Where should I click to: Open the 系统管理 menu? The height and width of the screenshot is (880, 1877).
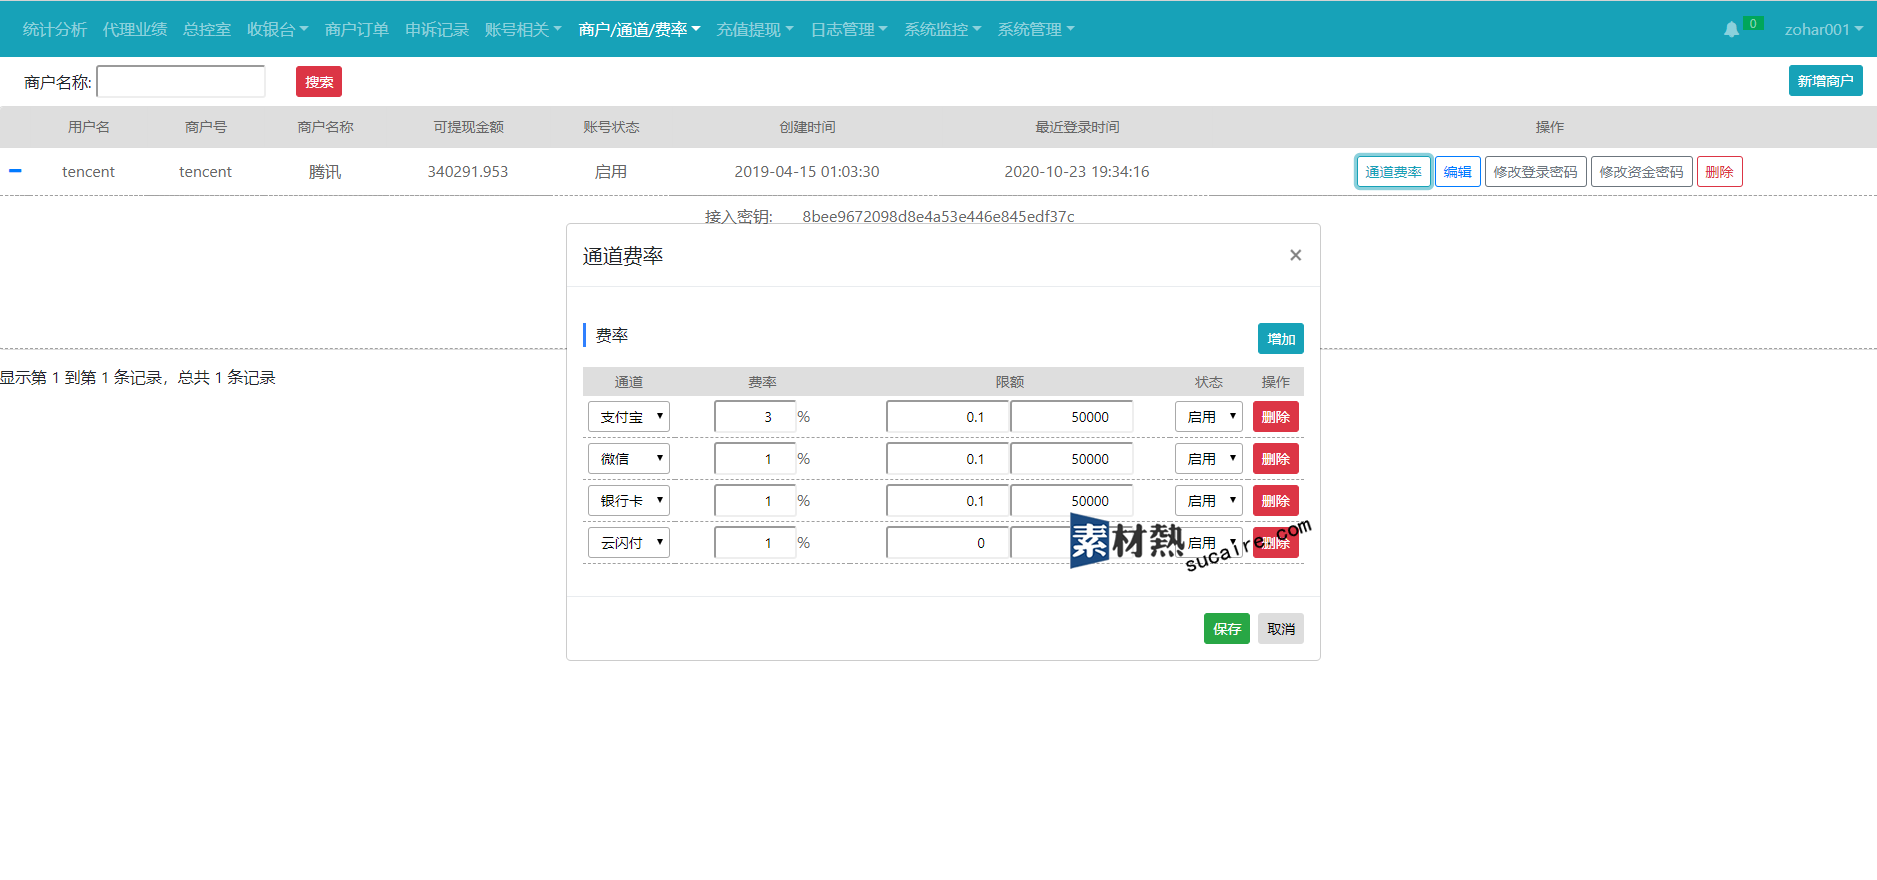[x=1036, y=30]
